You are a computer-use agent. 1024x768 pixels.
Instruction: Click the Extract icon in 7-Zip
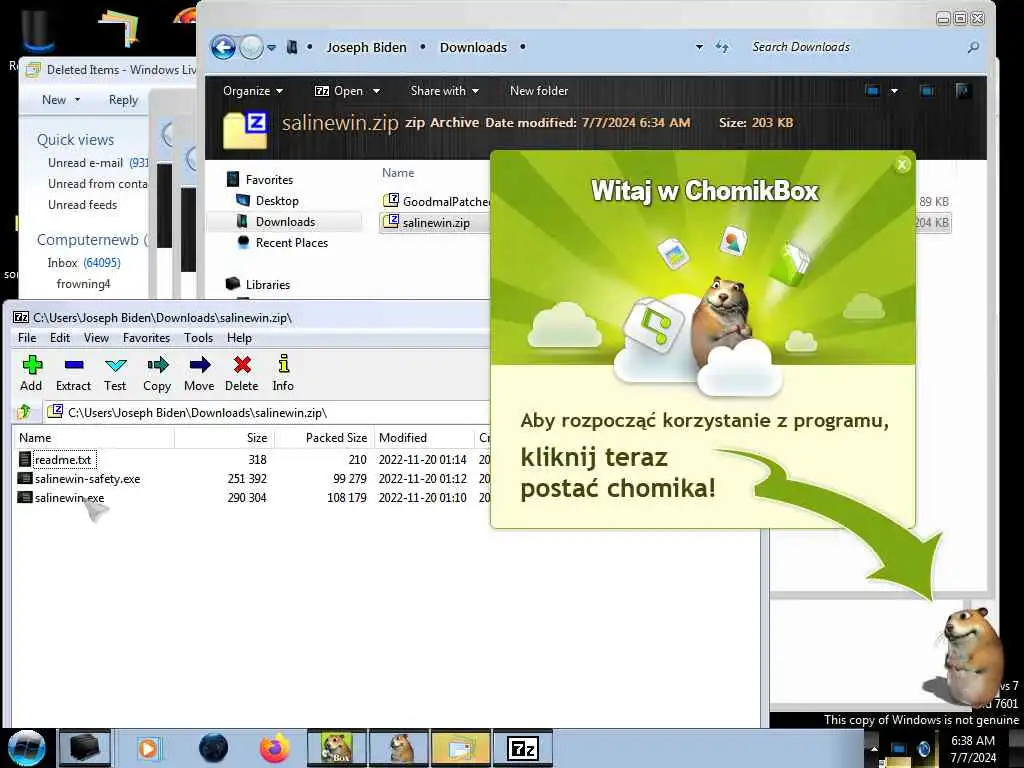(73, 374)
